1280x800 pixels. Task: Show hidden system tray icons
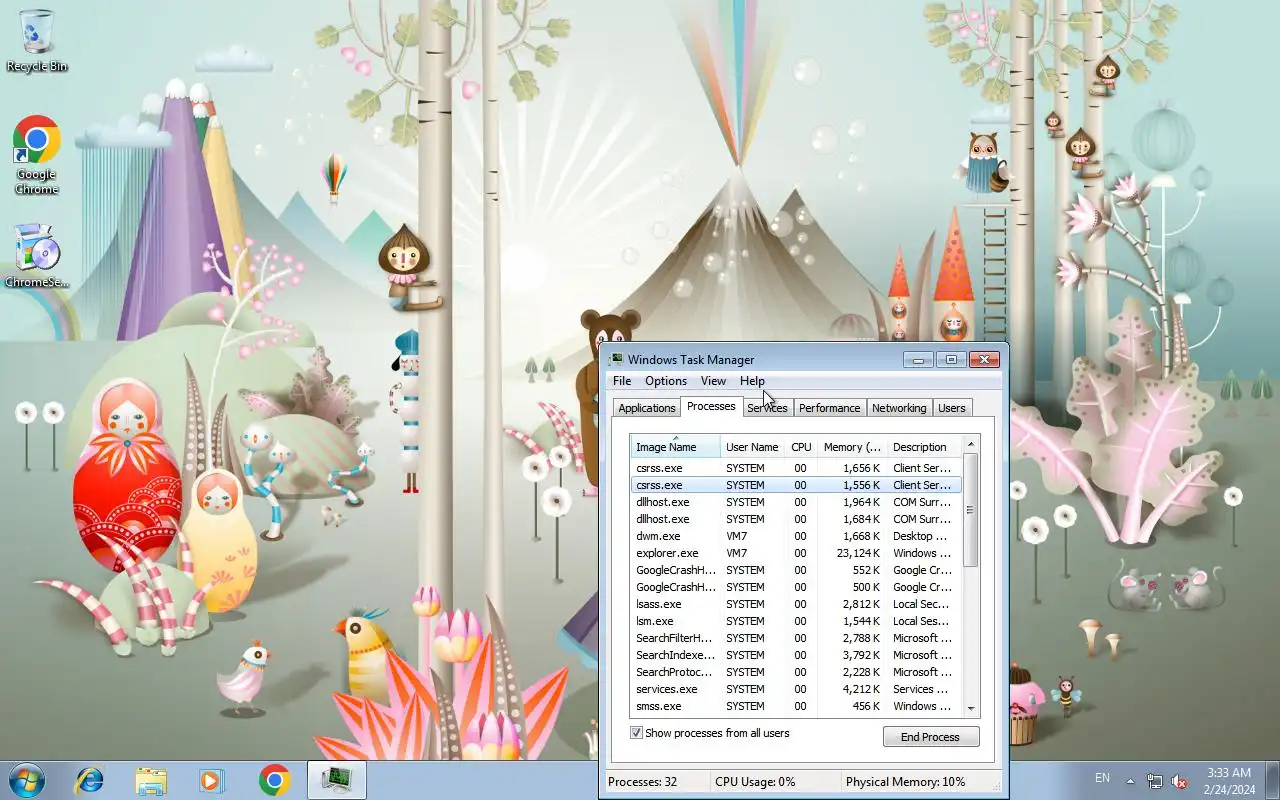(x=1130, y=781)
